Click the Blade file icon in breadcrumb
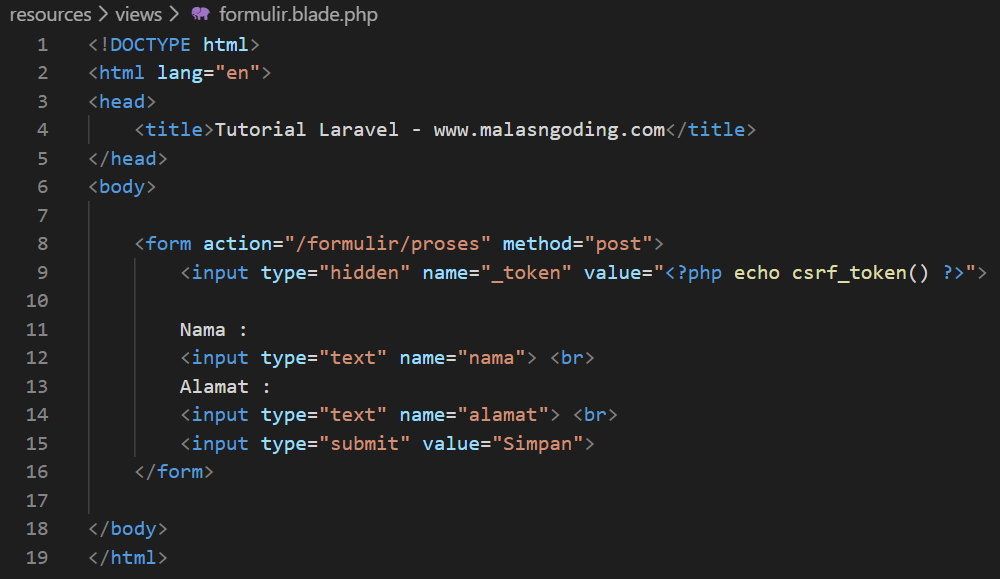This screenshot has width=1000, height=579. point(200,13)
